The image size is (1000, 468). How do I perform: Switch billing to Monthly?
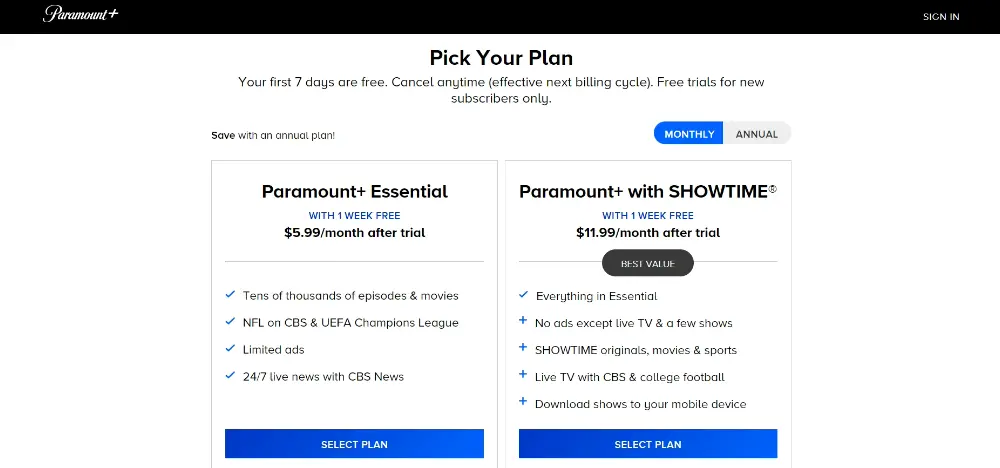(x=689, y=134)
